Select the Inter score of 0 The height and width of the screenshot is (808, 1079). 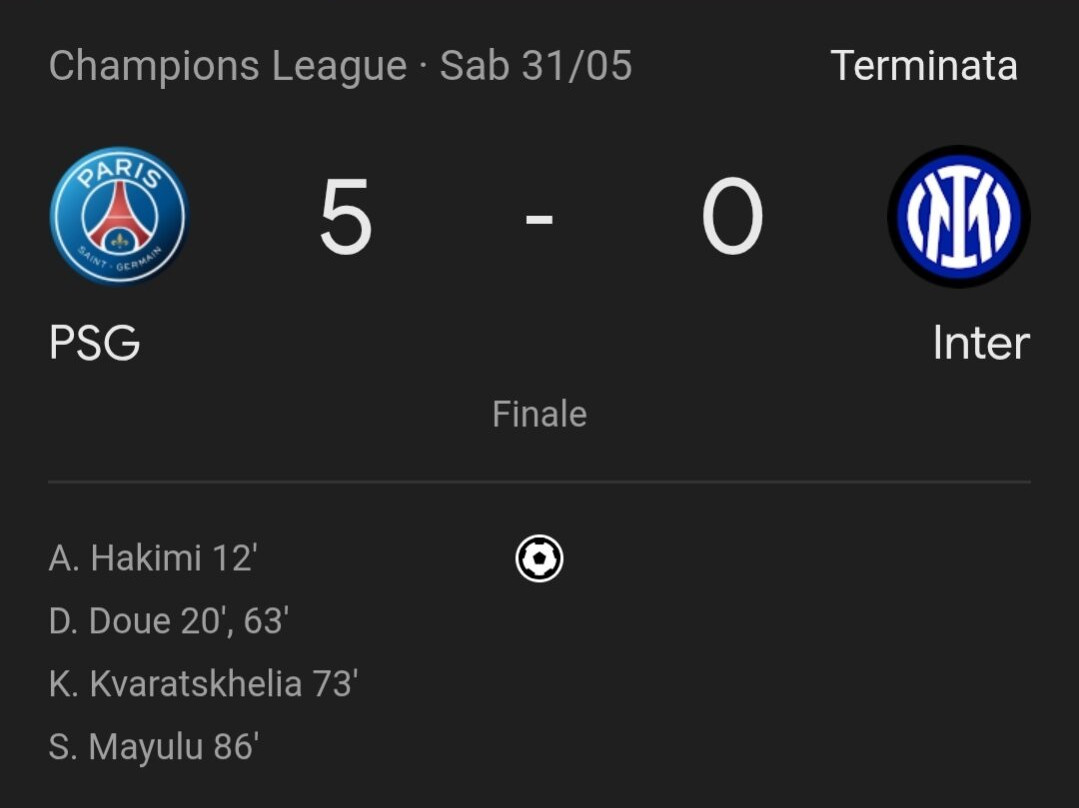(x=732, y=216)
